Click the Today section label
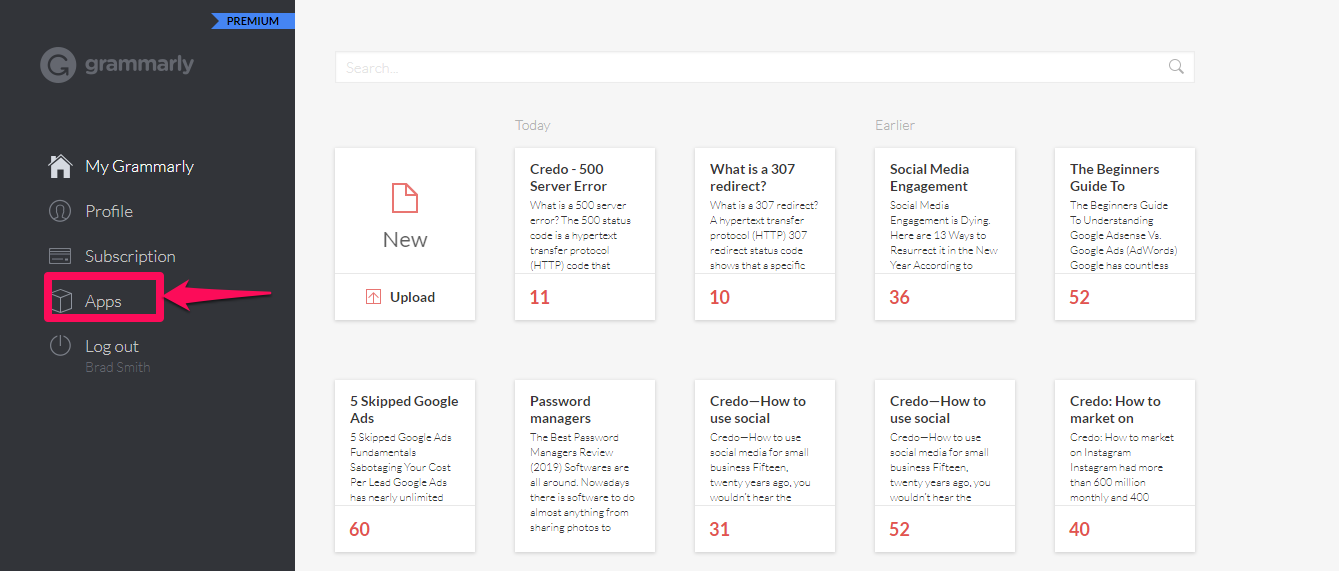This screenshot has width=1339, height=571. (533, 125)
